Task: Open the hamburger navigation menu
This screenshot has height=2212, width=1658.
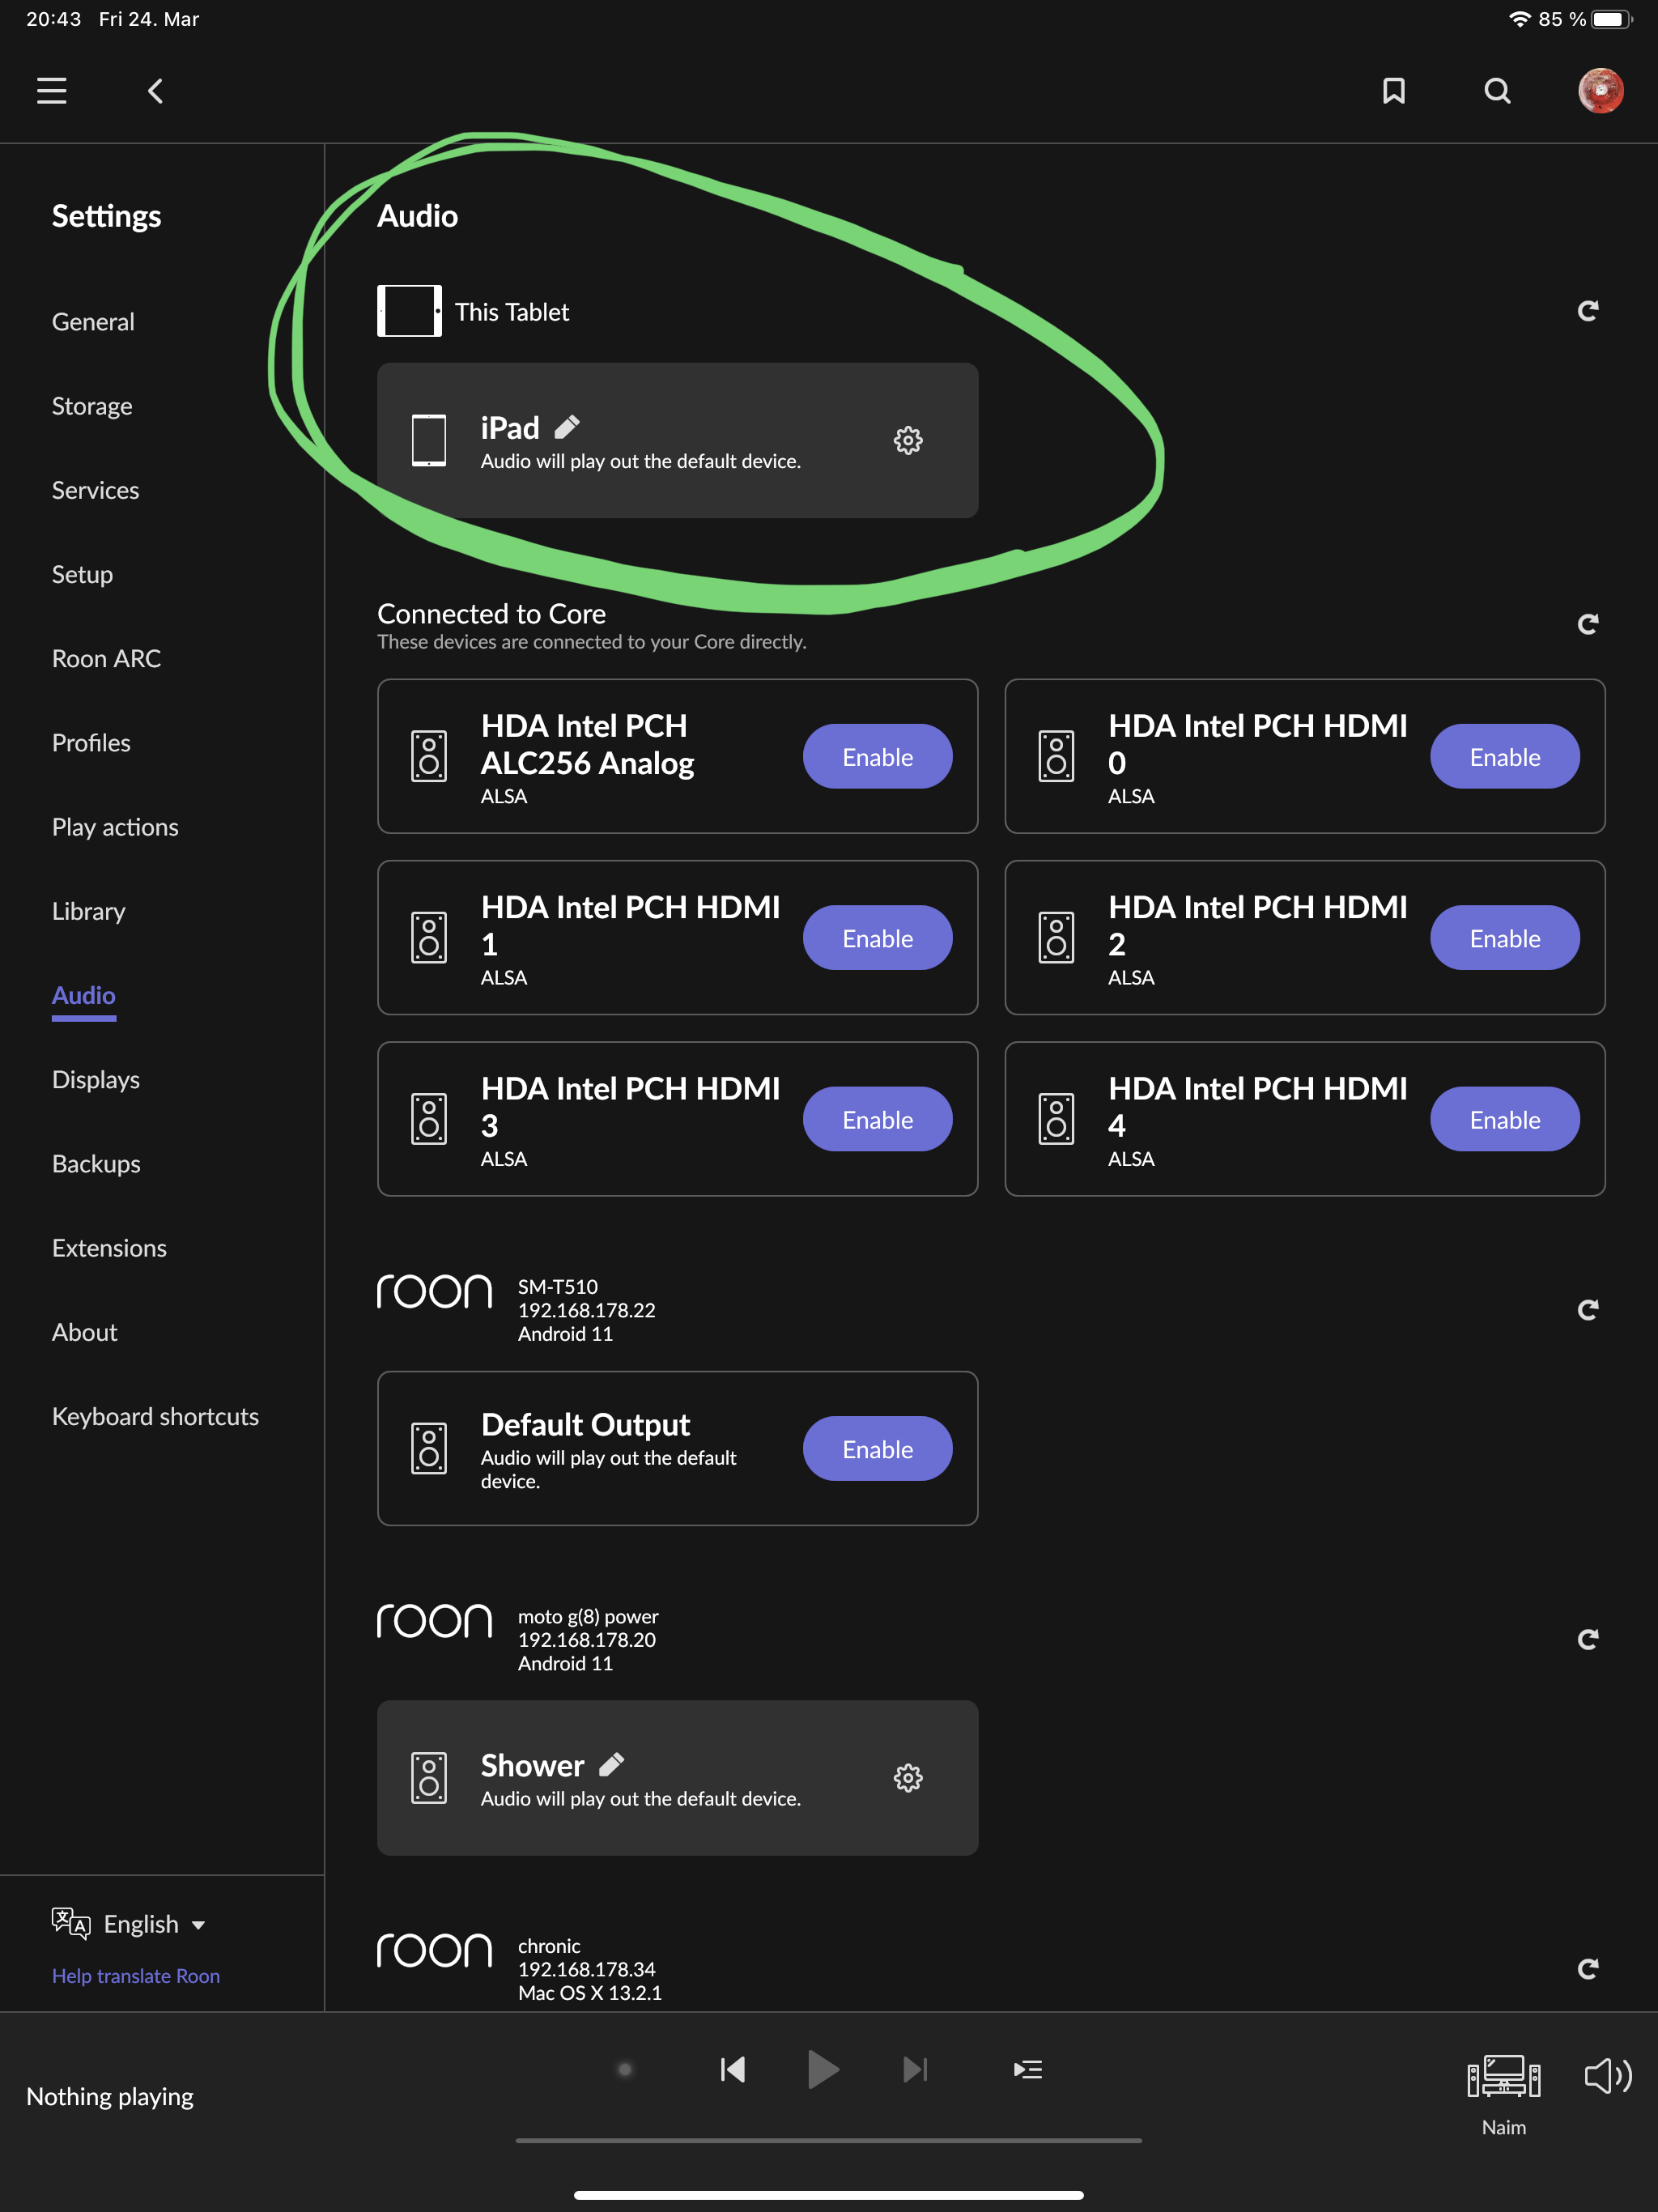Action: pos(52,91)
